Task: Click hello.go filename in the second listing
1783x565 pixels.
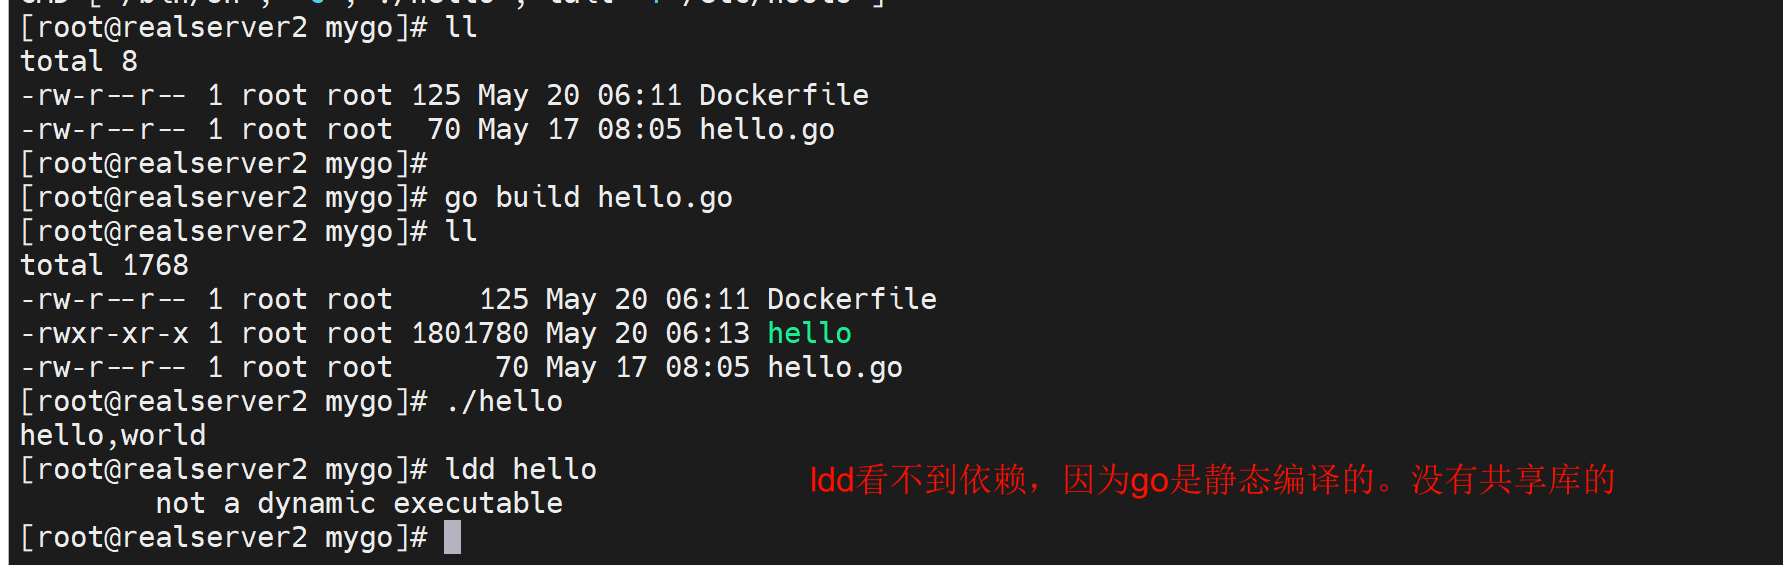Action: pyautogui.click(x=834, y=367)
